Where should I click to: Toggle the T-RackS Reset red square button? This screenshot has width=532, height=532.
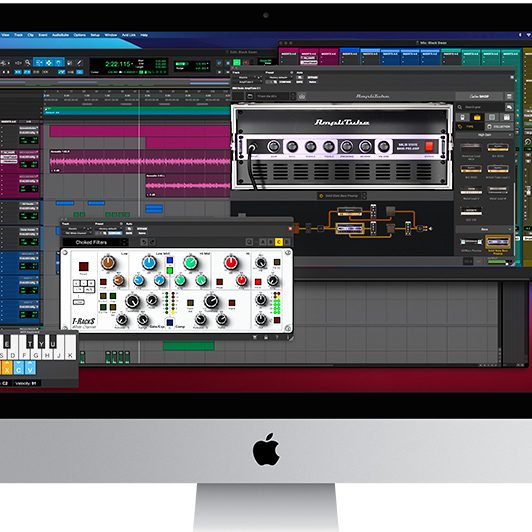pos(83,266)
